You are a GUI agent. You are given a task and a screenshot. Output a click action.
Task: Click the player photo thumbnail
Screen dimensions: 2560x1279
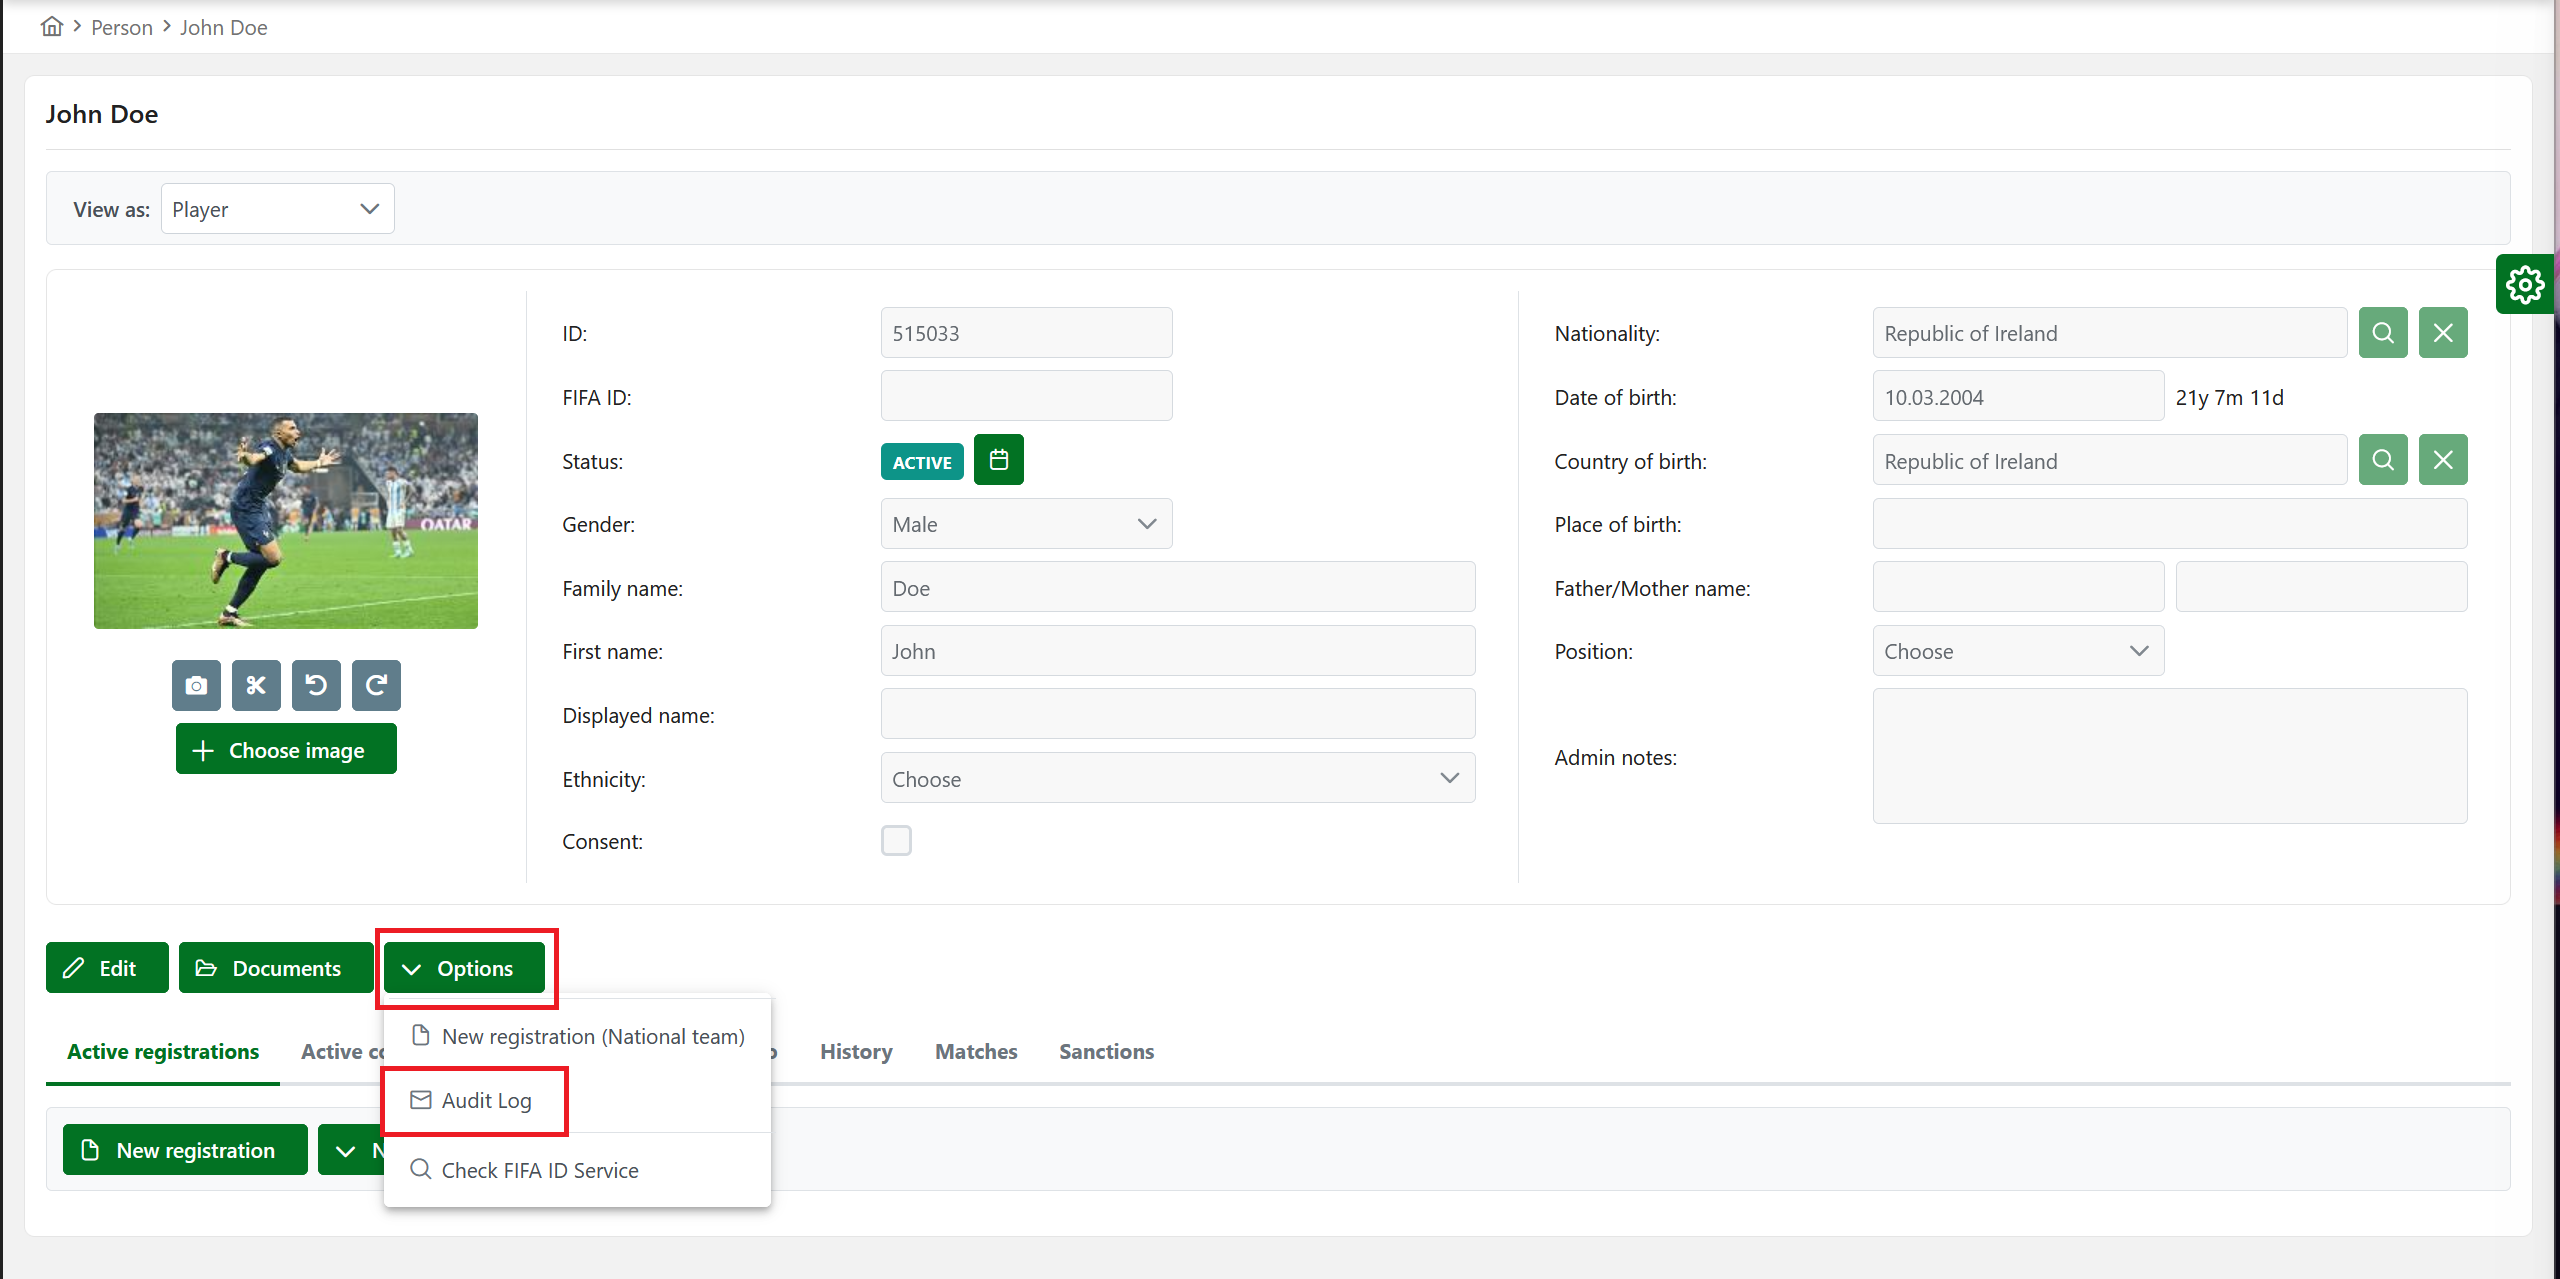pos(286,521)
